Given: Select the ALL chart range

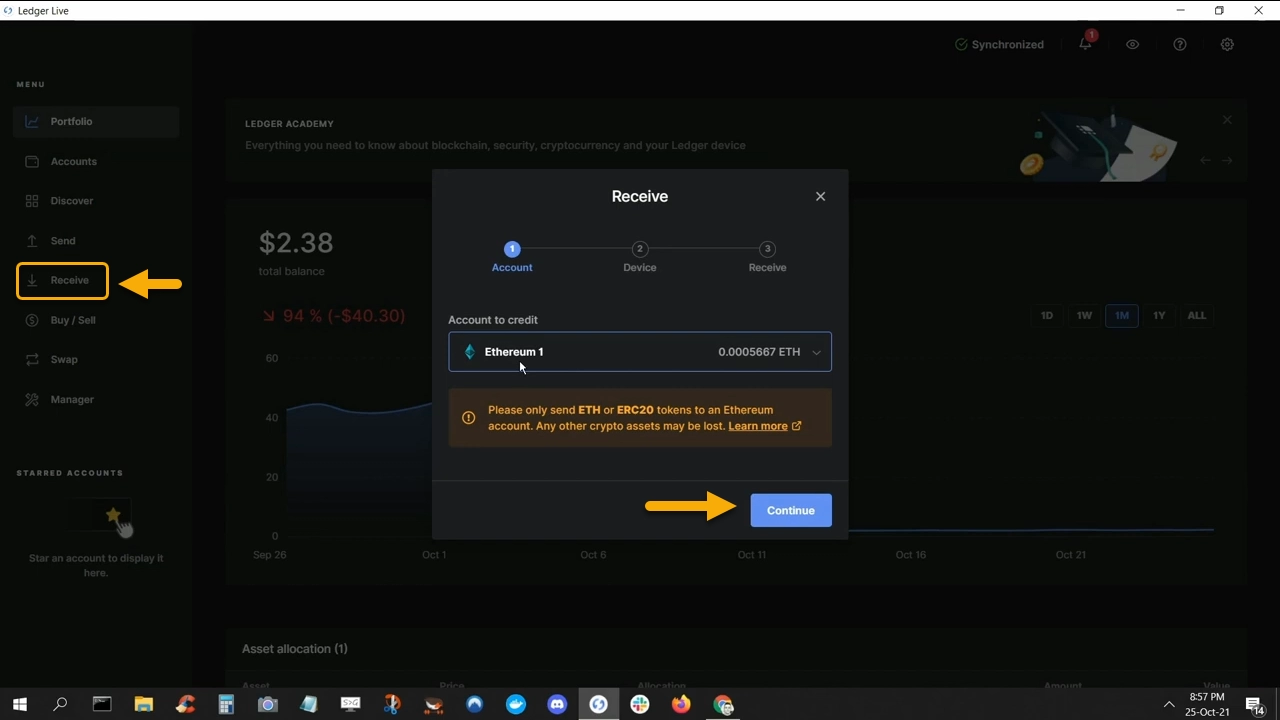Looking at the screenshot, I should coord(1197,315).
